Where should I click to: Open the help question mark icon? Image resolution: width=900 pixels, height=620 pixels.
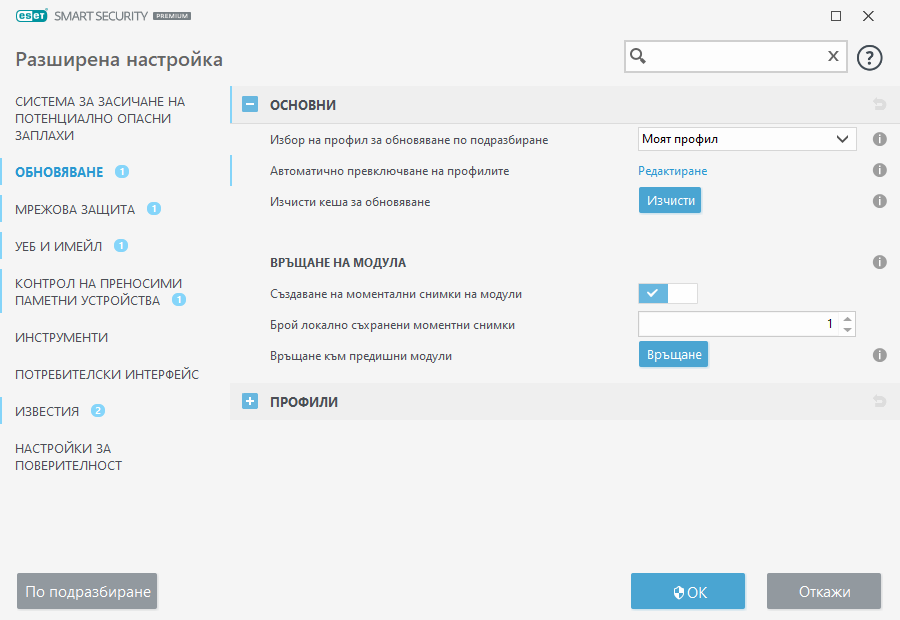tap(869, 57)
